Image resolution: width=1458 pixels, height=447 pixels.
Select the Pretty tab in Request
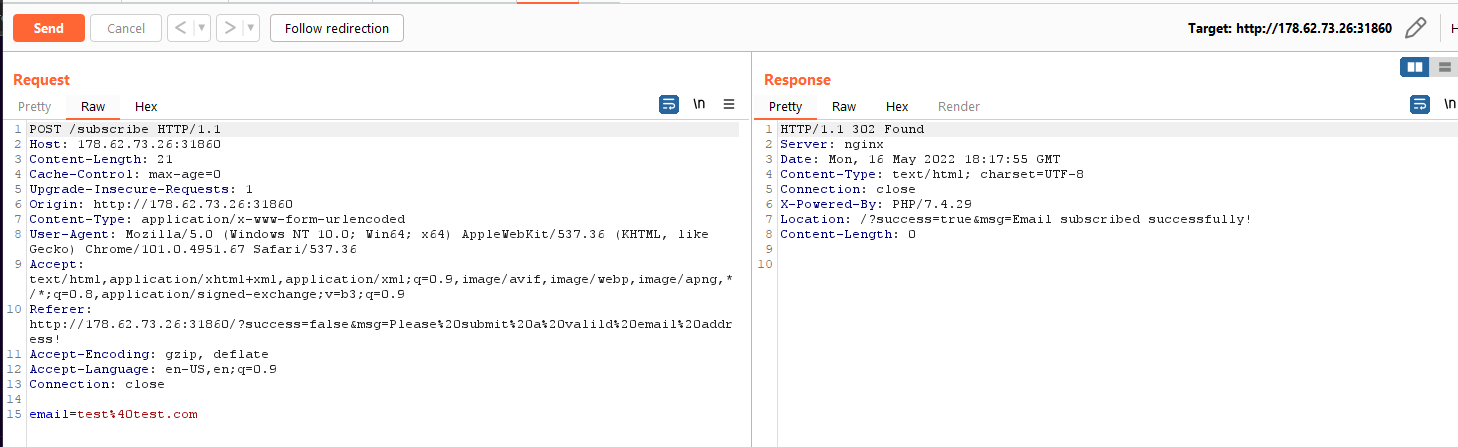click(35, 106)
